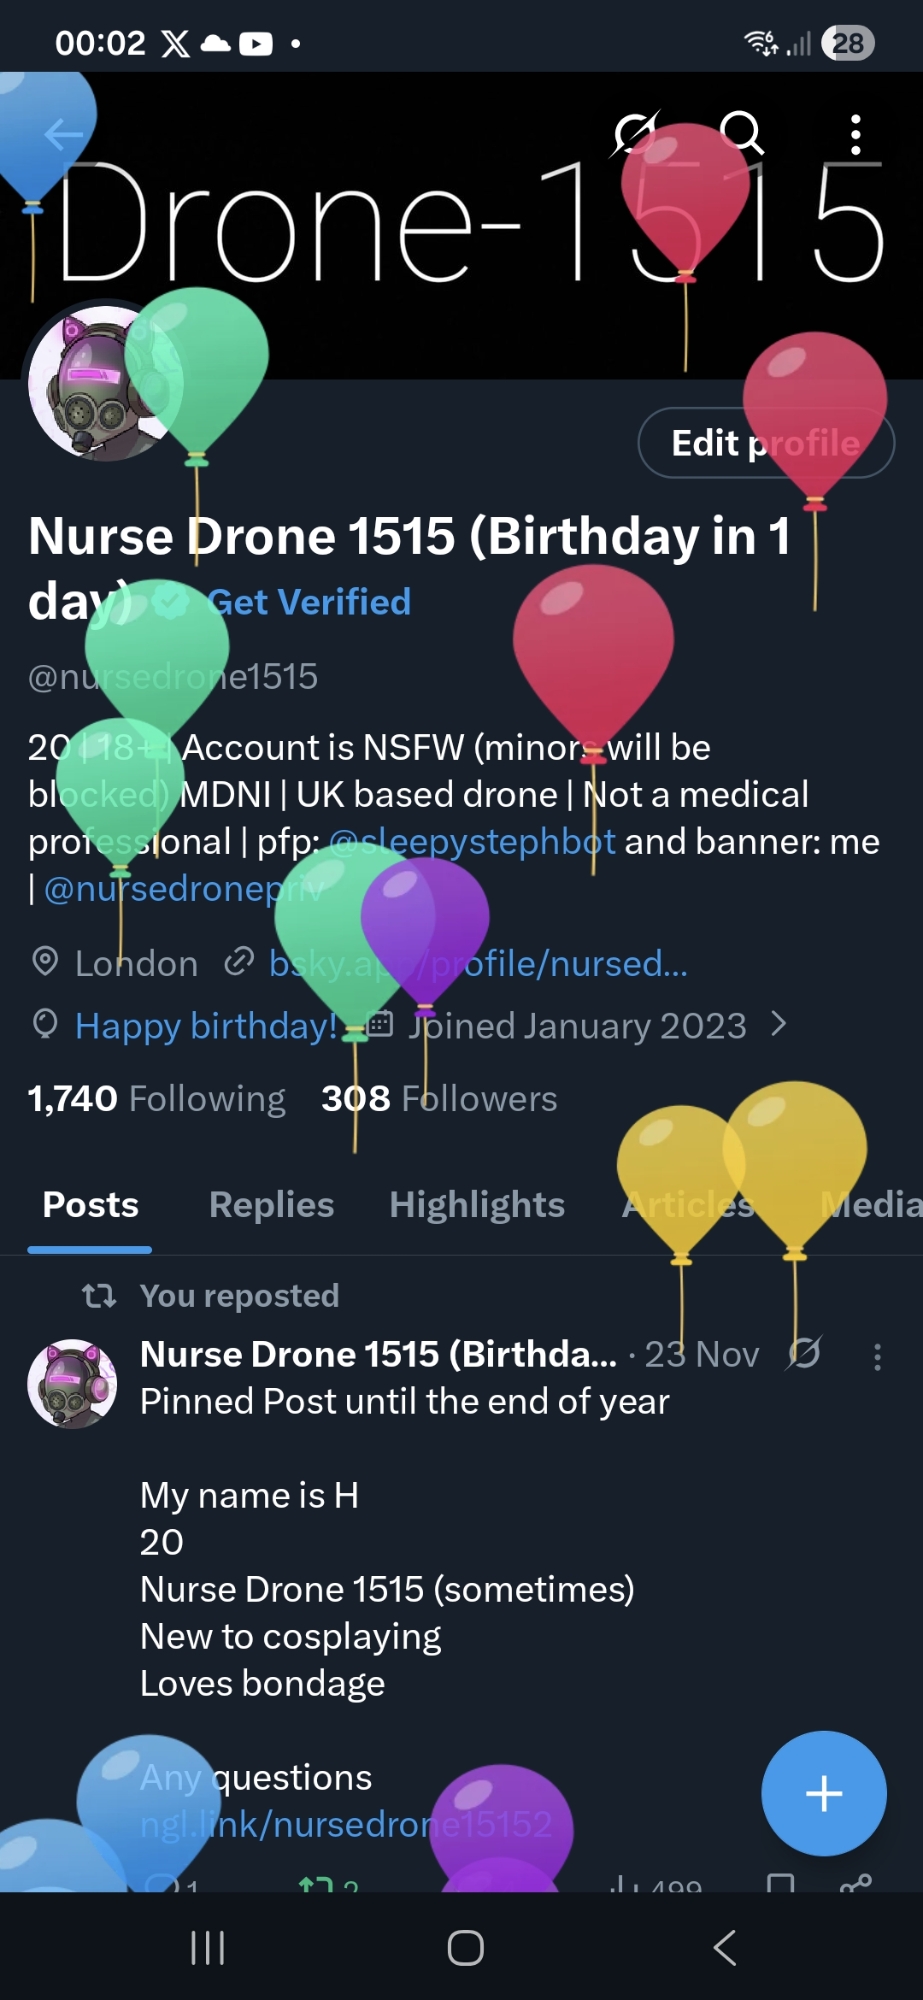Click the Get Verified link
Screen dimensions: 923x2000
[309, 602]
